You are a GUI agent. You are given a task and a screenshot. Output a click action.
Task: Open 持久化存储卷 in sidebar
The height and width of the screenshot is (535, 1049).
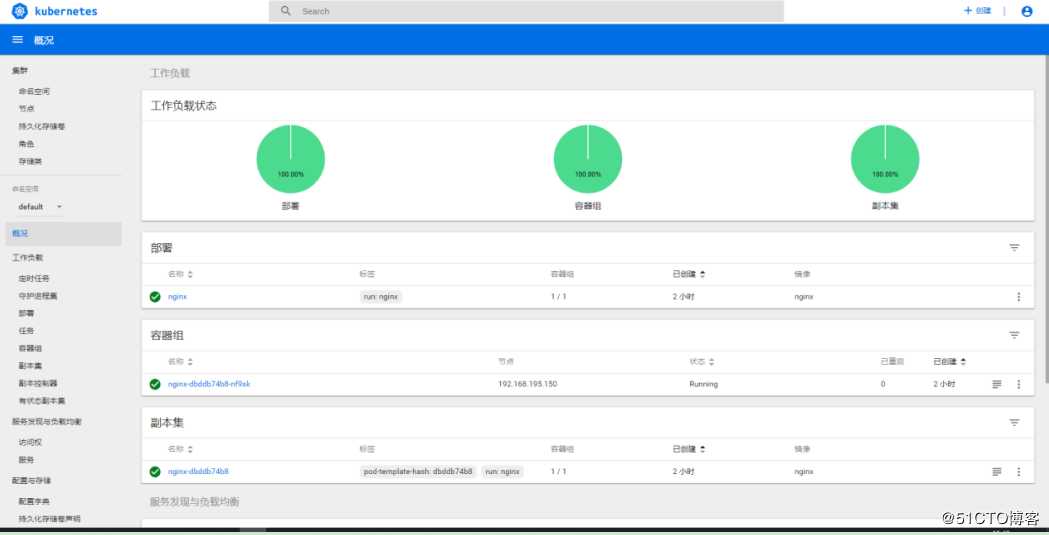coord(41,126)
